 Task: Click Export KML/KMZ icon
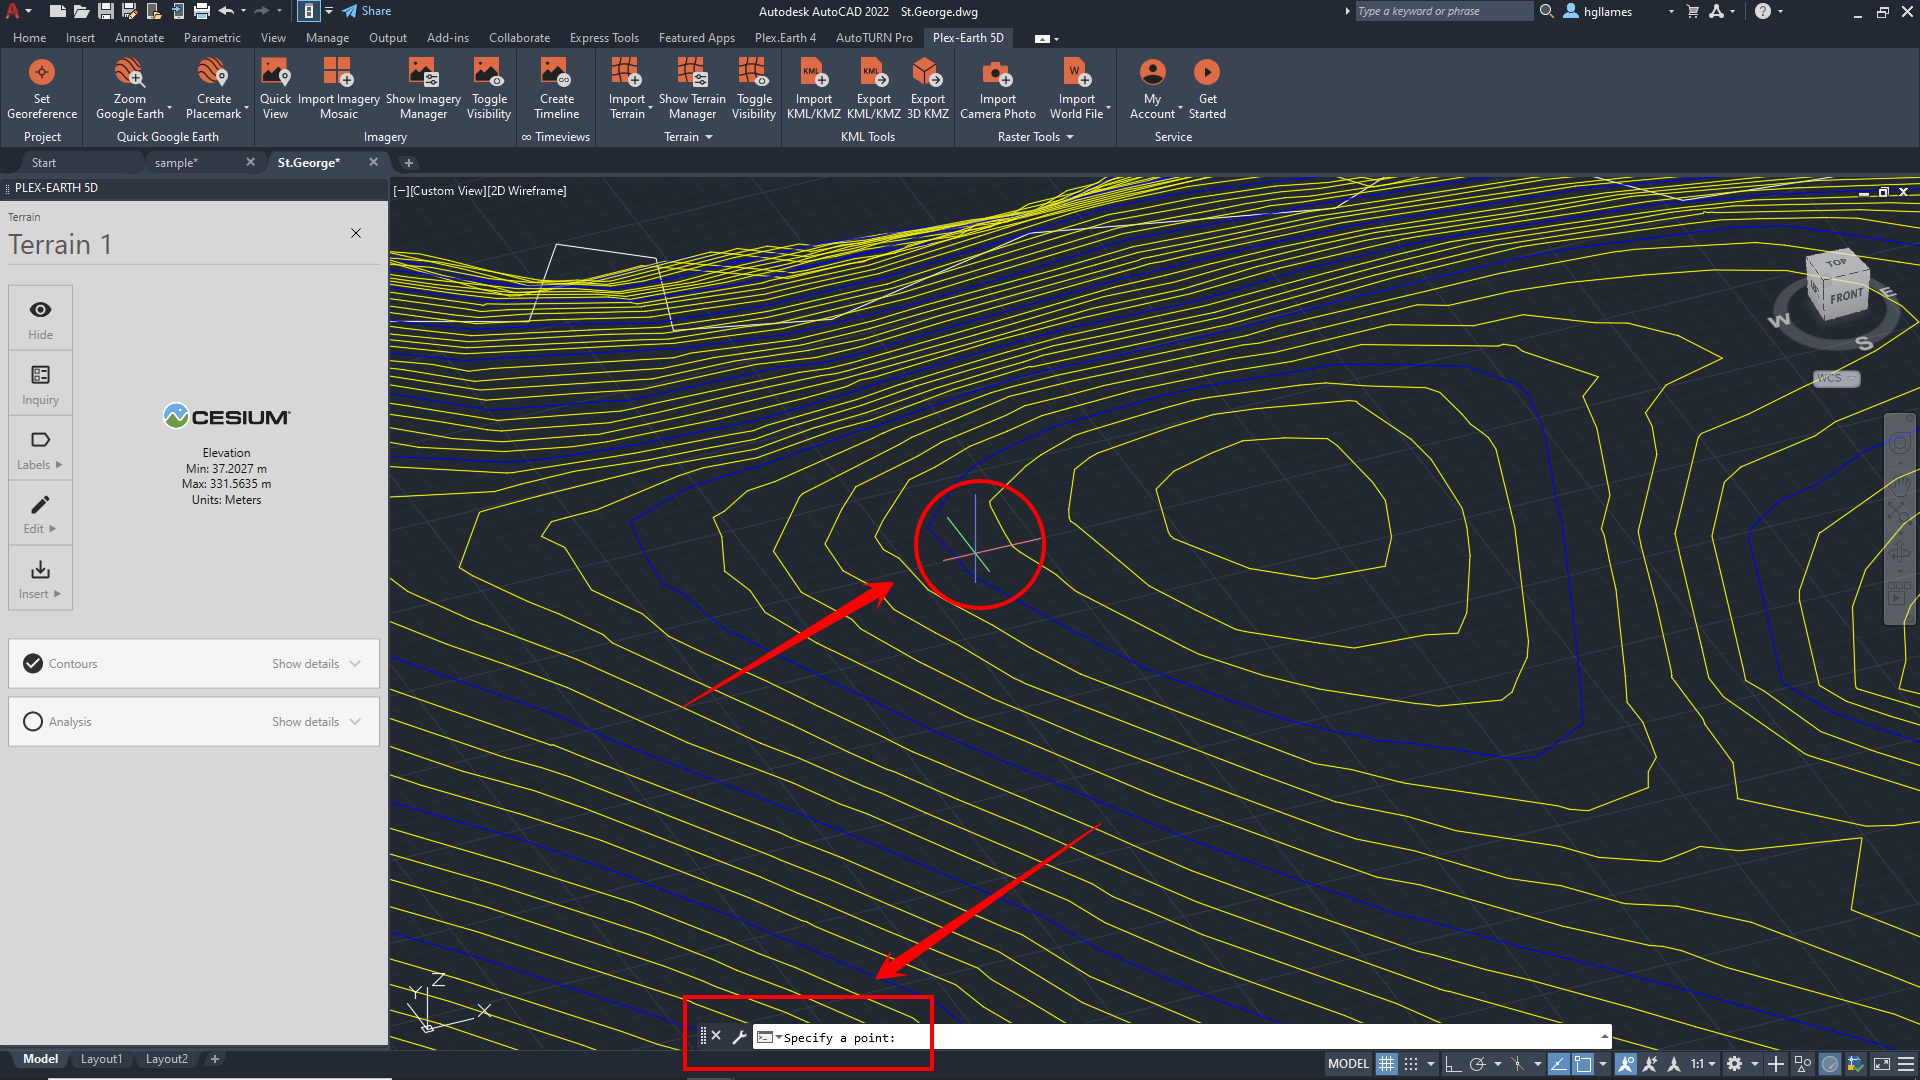874,72
